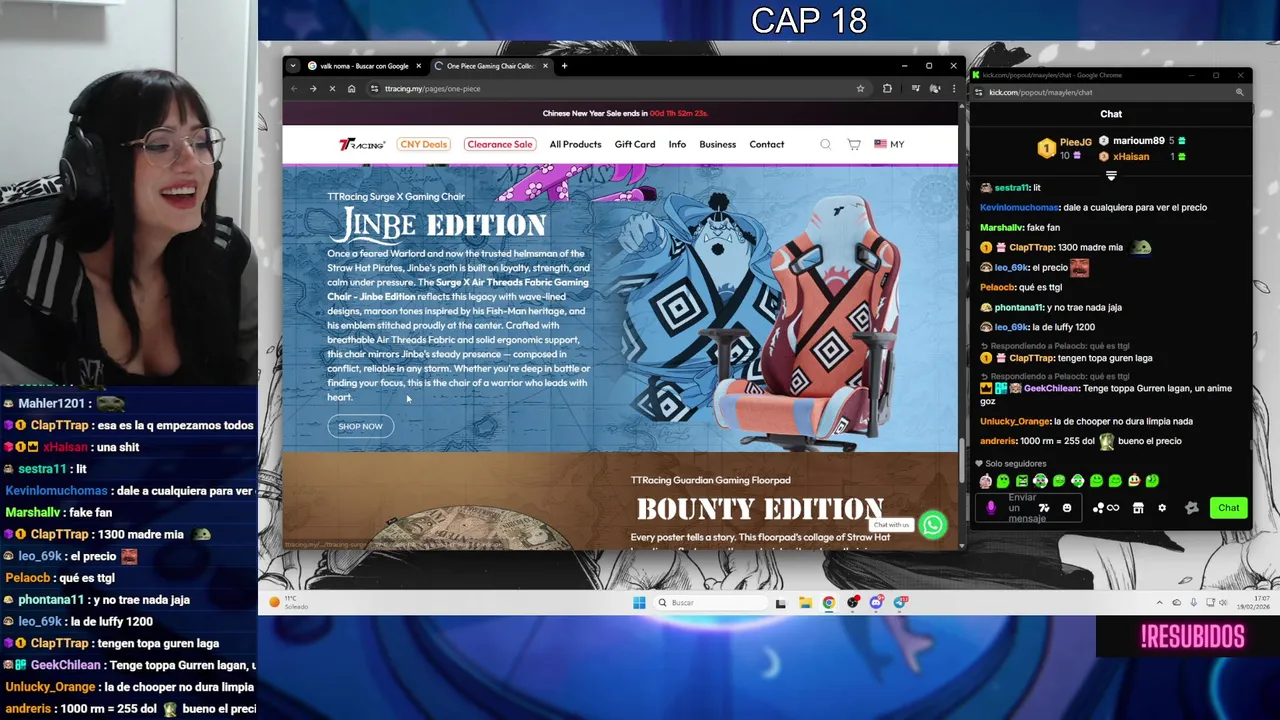Click the Clearance Sale button
The width and height of the screenshot is (1280, 720).
[x=499, y=144]
